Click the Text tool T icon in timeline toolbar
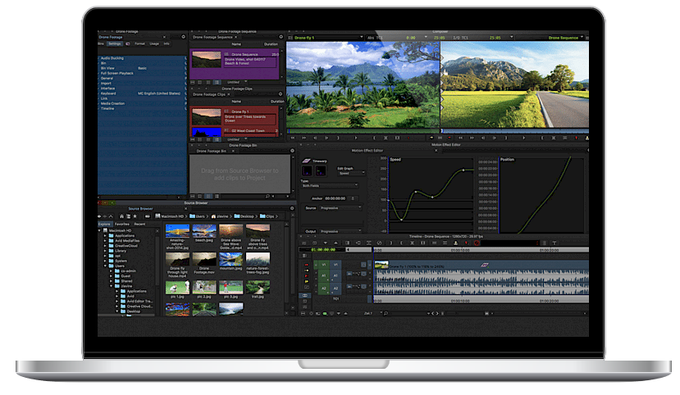Image resolution: width=680 pixels, height=395 pixels. [554, 243]
